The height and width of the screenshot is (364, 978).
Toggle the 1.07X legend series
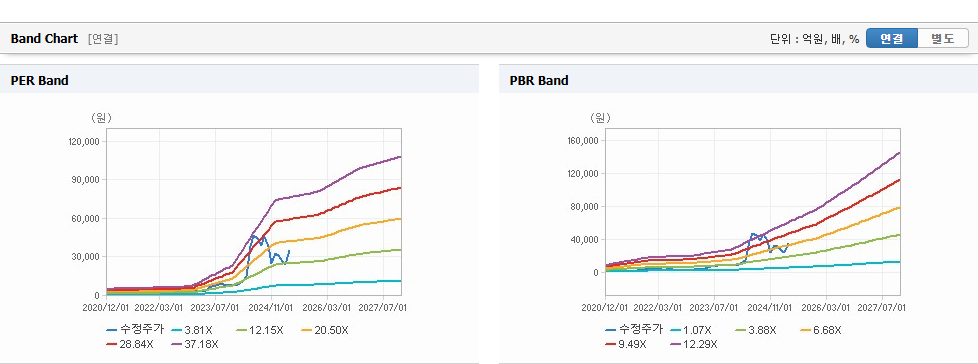coord(691,330)
